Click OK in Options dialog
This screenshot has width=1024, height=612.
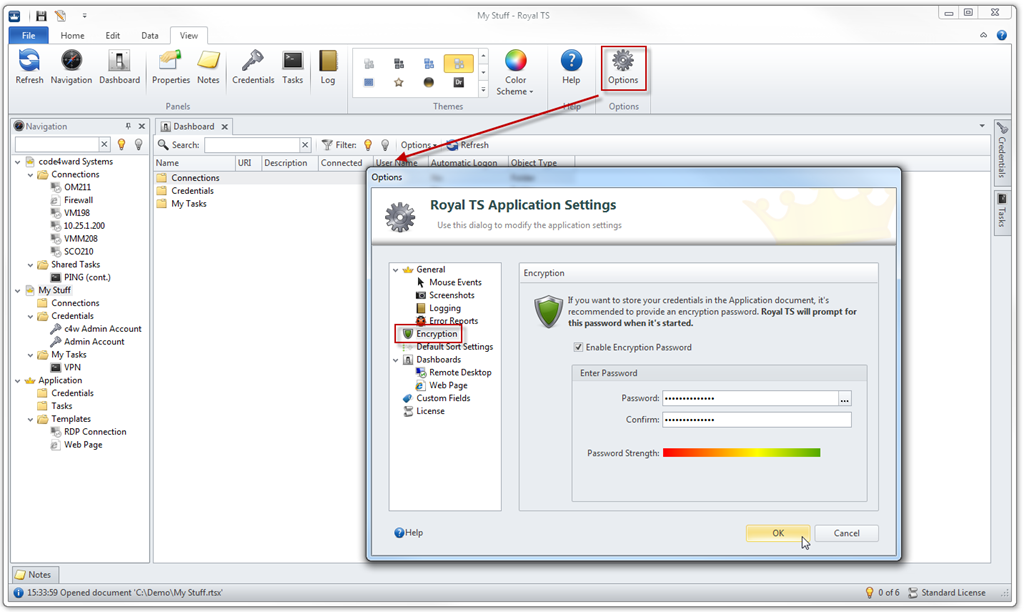[x=778, y=533]
